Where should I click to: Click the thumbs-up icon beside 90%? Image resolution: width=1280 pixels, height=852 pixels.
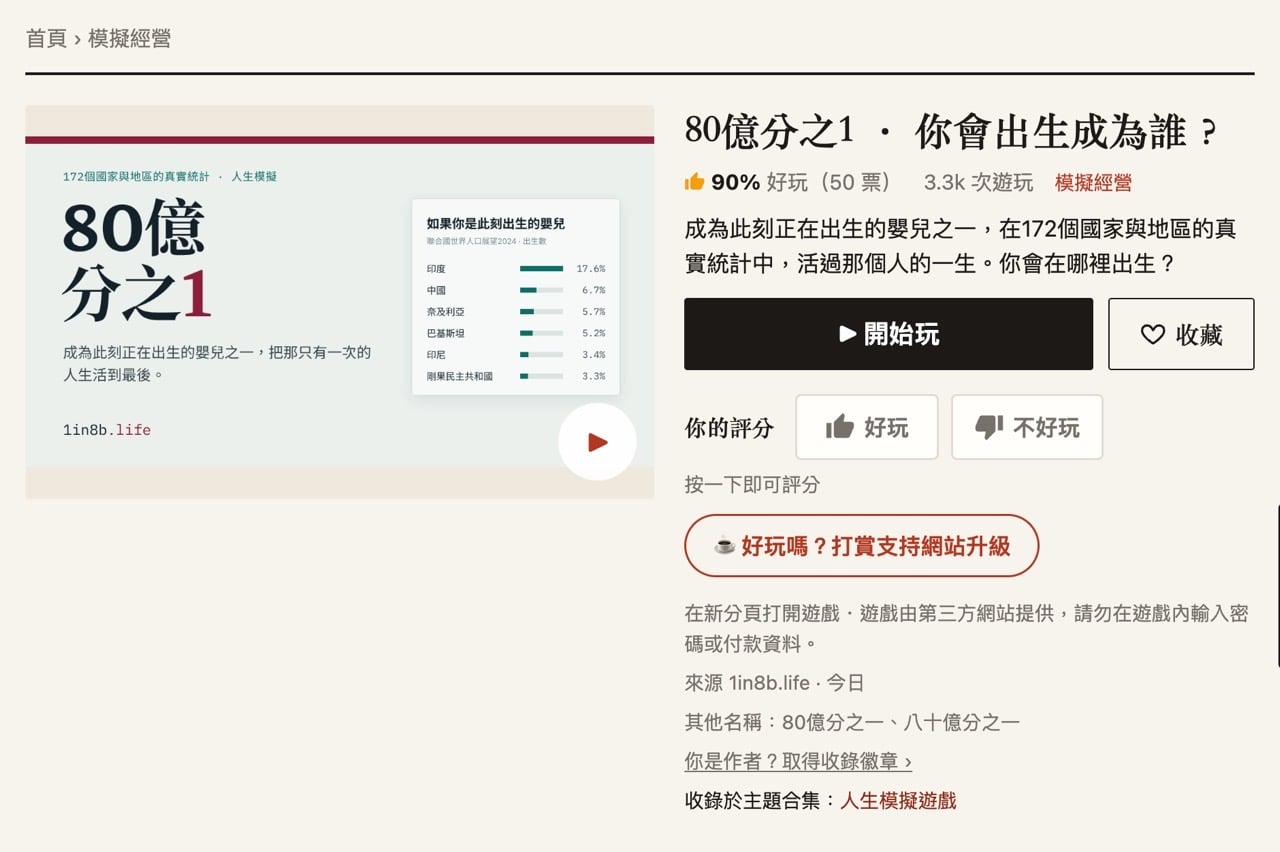pos(695,182)
